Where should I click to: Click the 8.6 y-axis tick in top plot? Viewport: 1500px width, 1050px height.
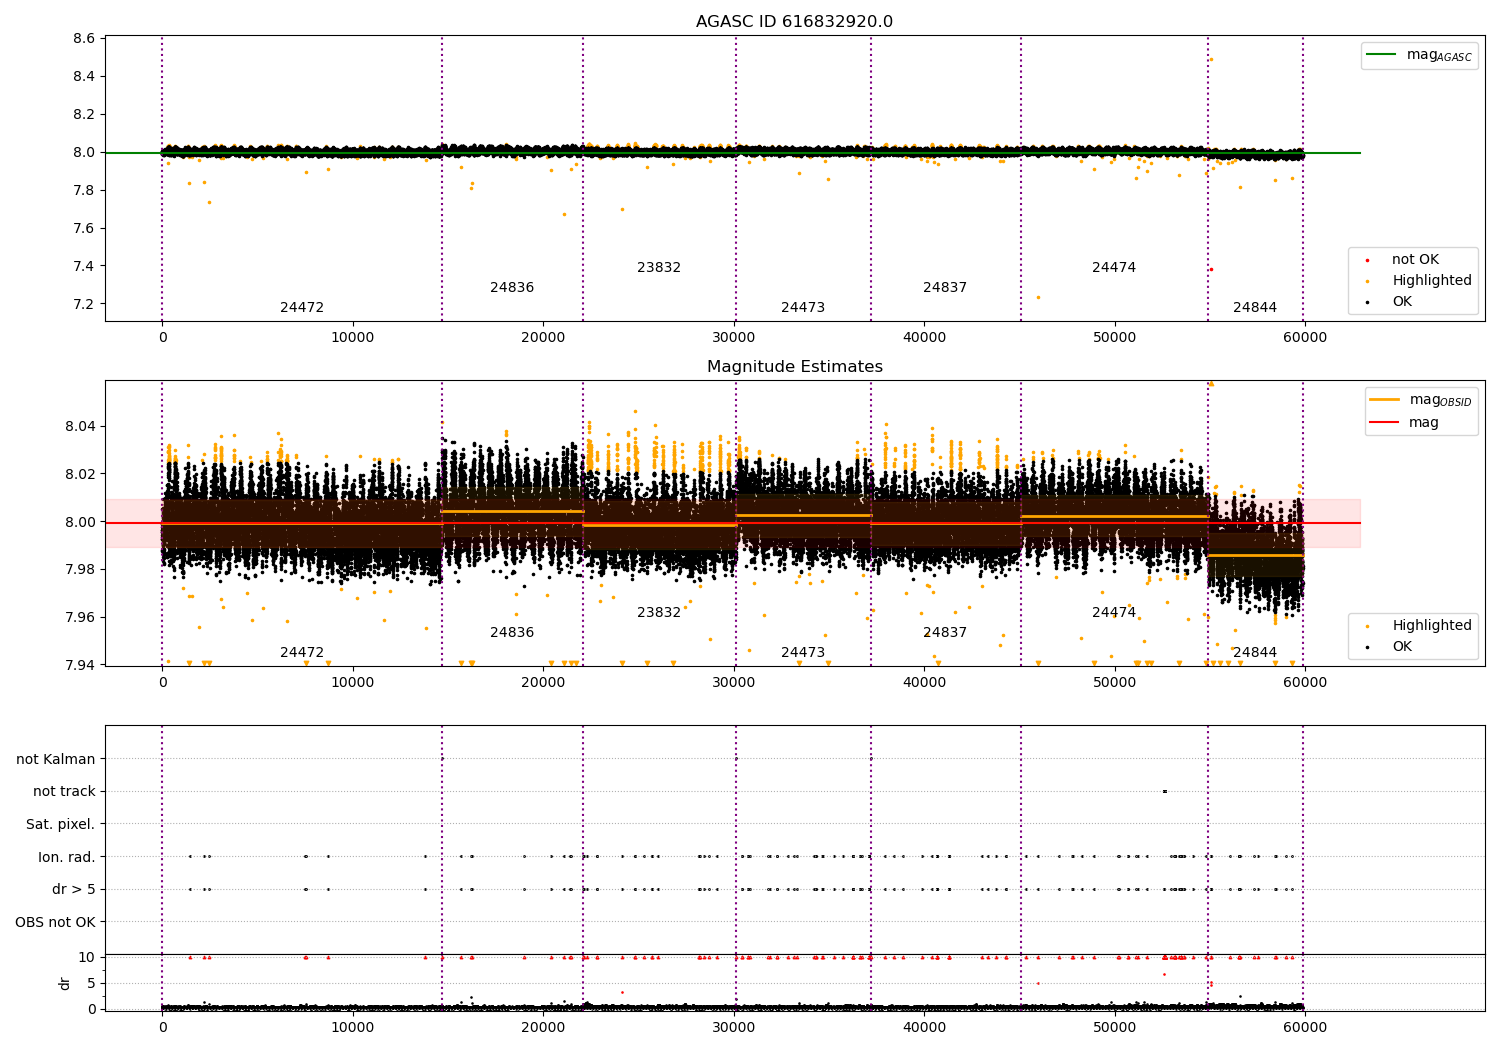pos(84,39)
